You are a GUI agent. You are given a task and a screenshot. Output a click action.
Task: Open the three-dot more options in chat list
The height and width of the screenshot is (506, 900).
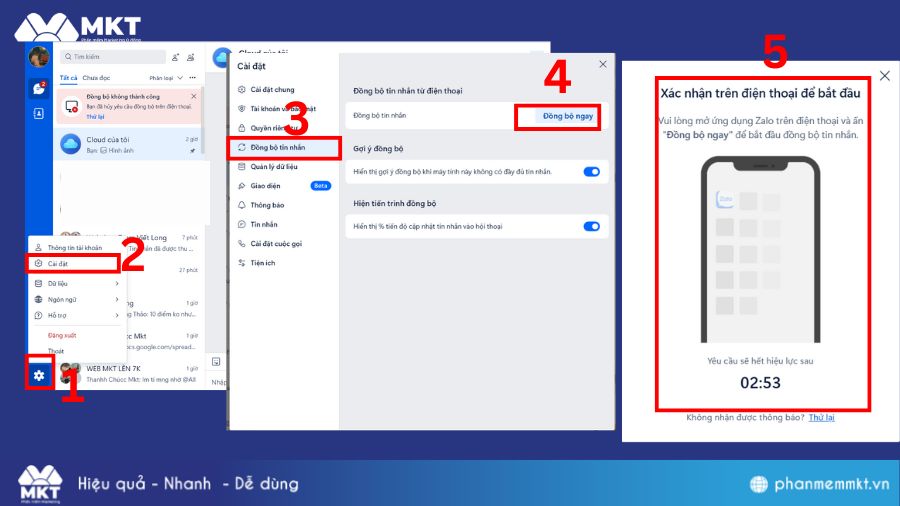[x=193, y=77]
